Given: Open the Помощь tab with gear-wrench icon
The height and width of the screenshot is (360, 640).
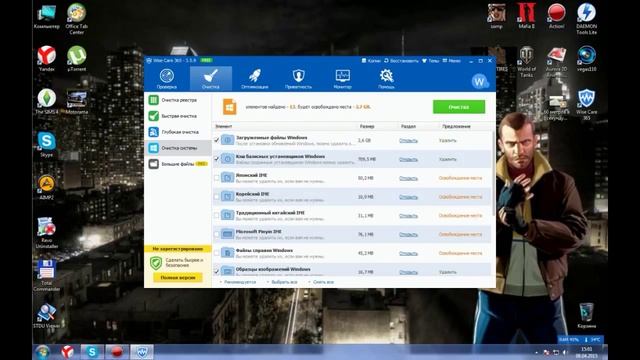Looking at the screenshot, I should coord(386,79).
